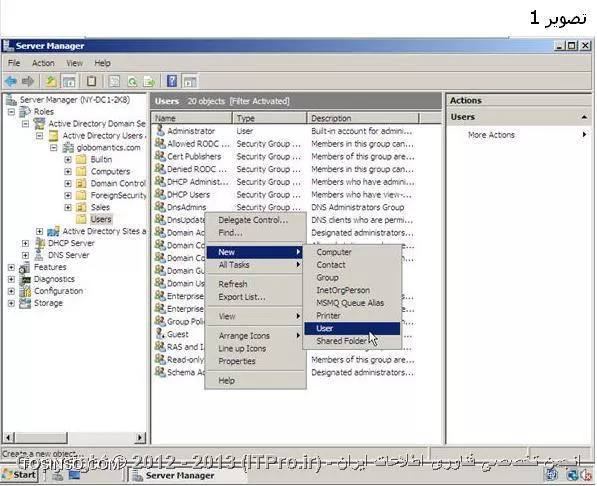
Task: Click tree pane scrollbar right arrow
Action: tap(140, 437)
